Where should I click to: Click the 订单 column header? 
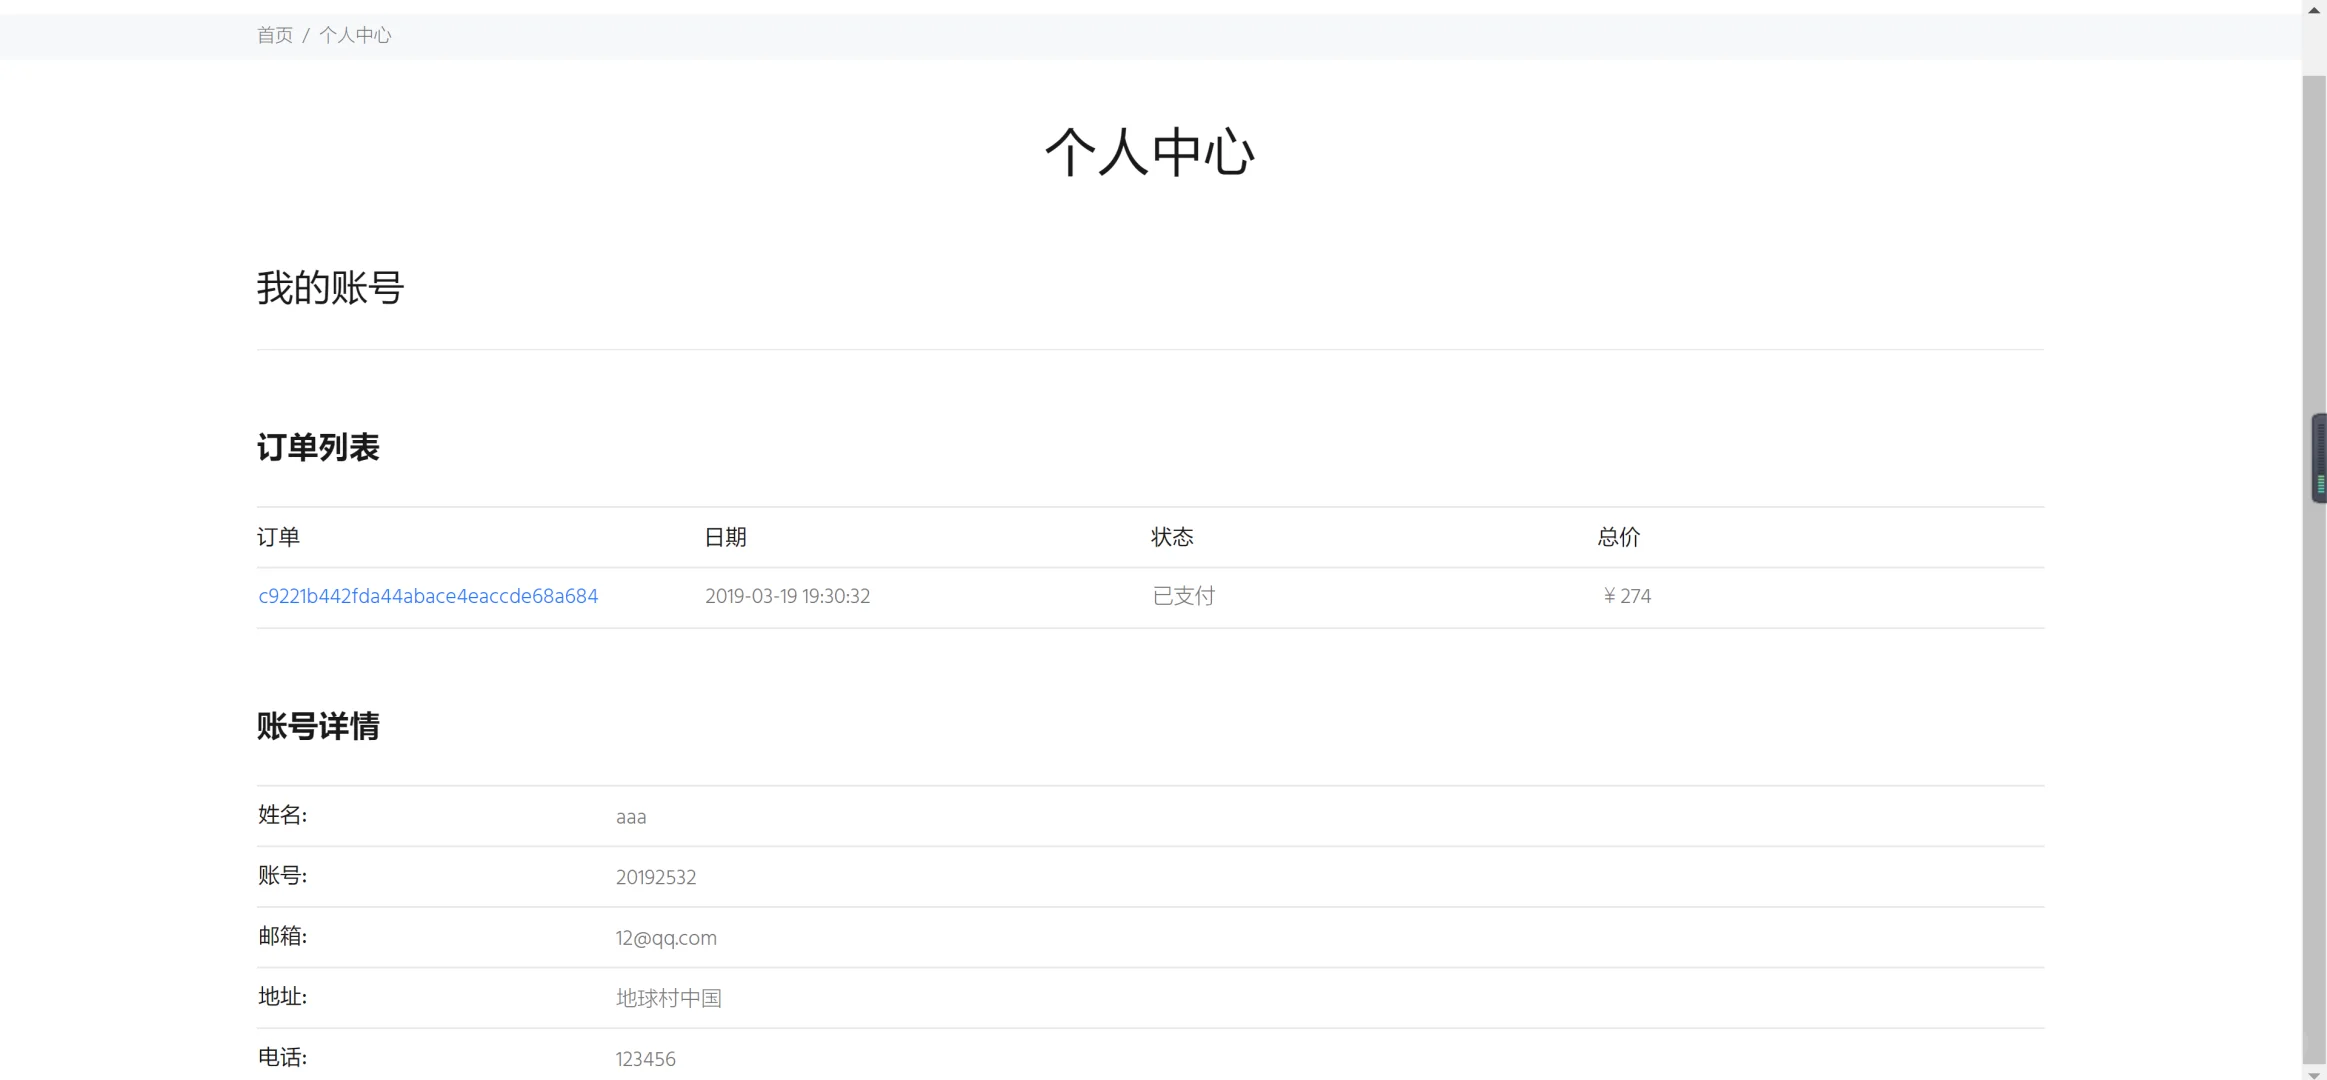pyautogui.click(x=278, y=537)
